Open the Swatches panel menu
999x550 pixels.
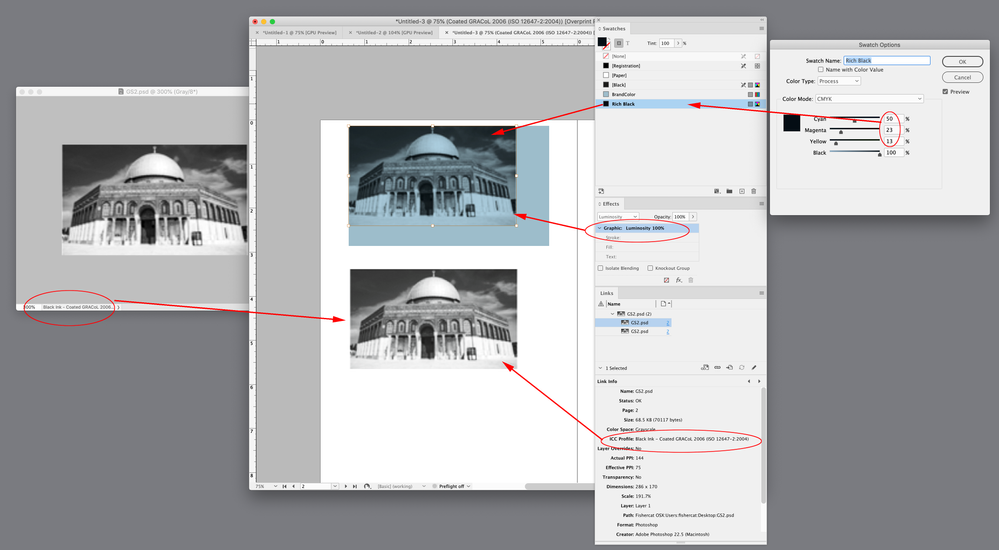pos(761,29)
